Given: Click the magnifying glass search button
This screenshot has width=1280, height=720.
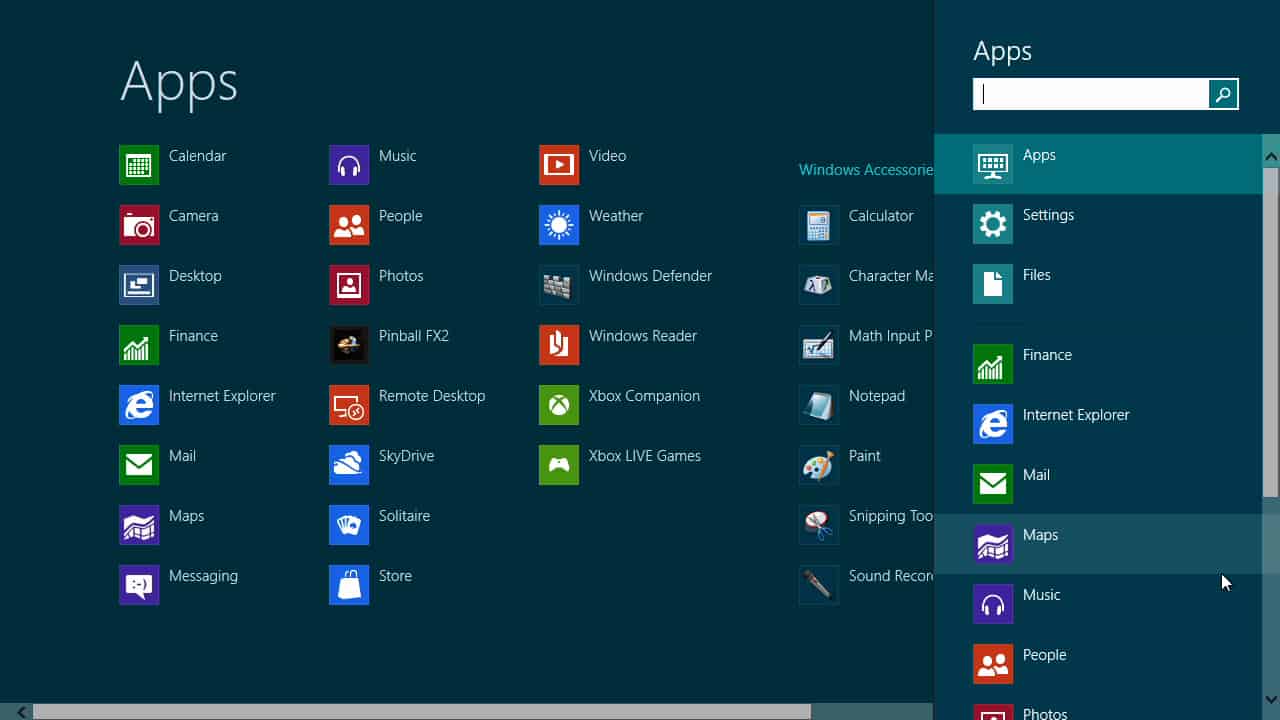Looking at the screenshot, I should (x=1223, y=94).
